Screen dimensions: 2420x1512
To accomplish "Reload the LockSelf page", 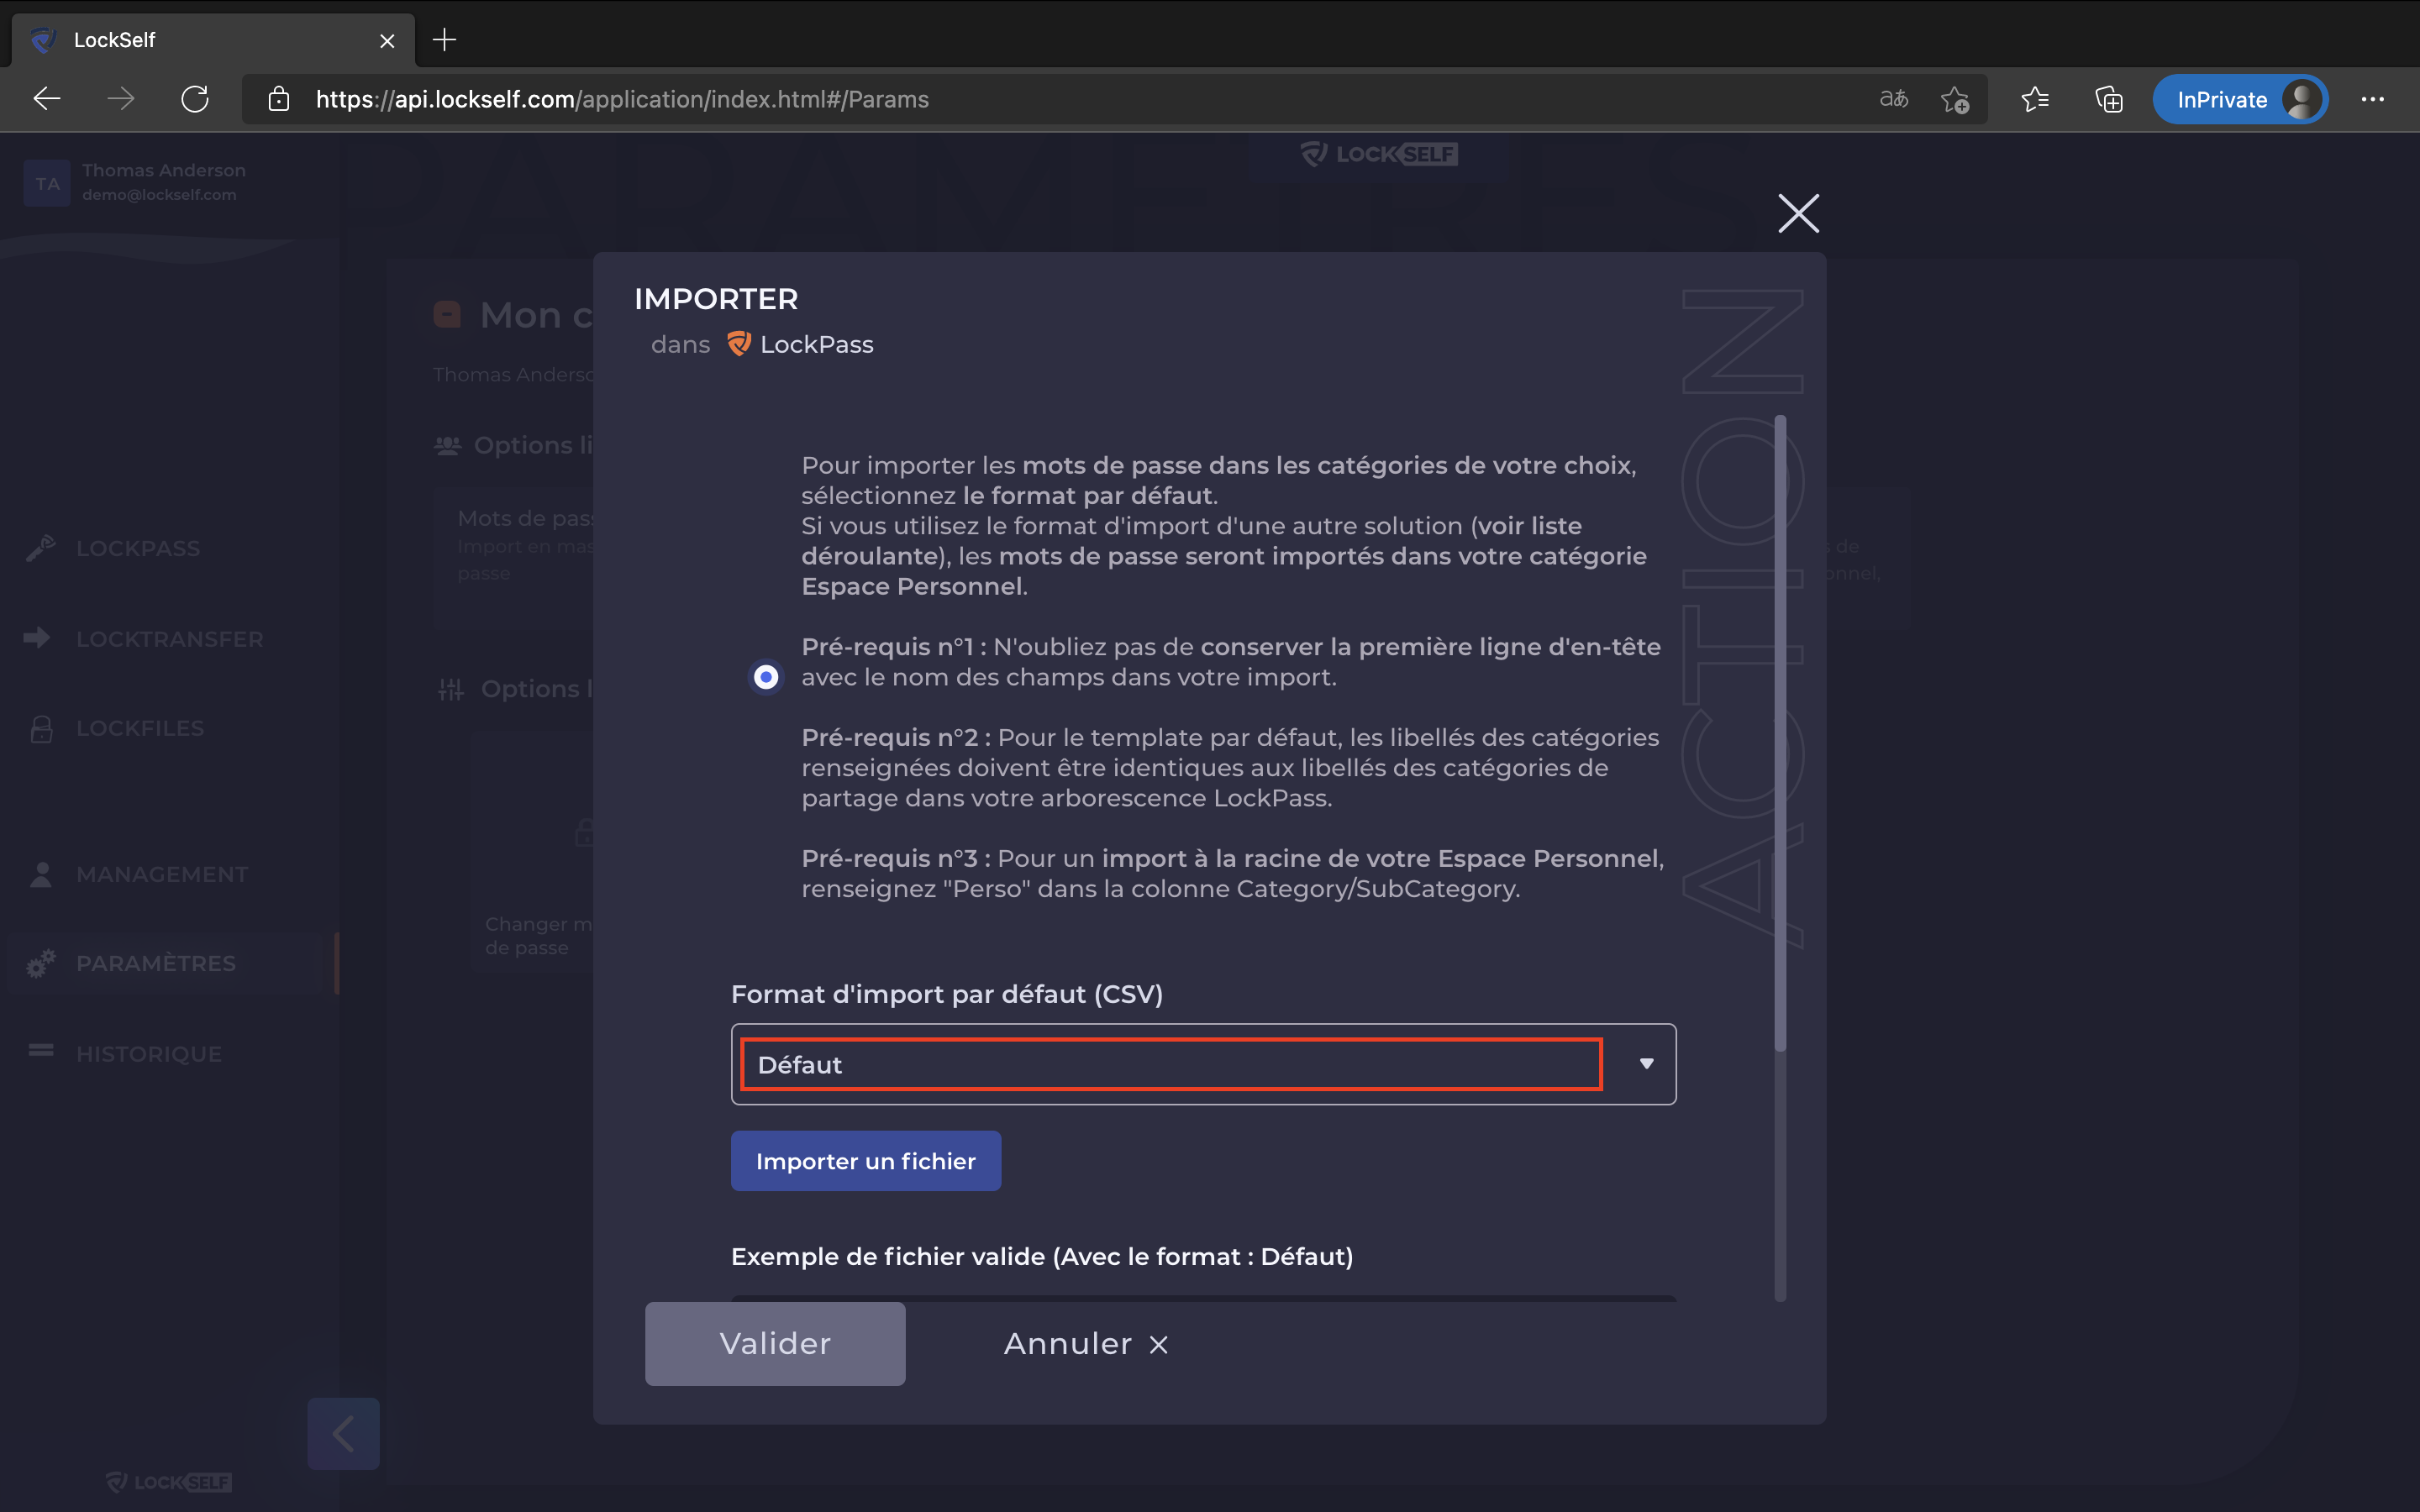I will (195, 99).
